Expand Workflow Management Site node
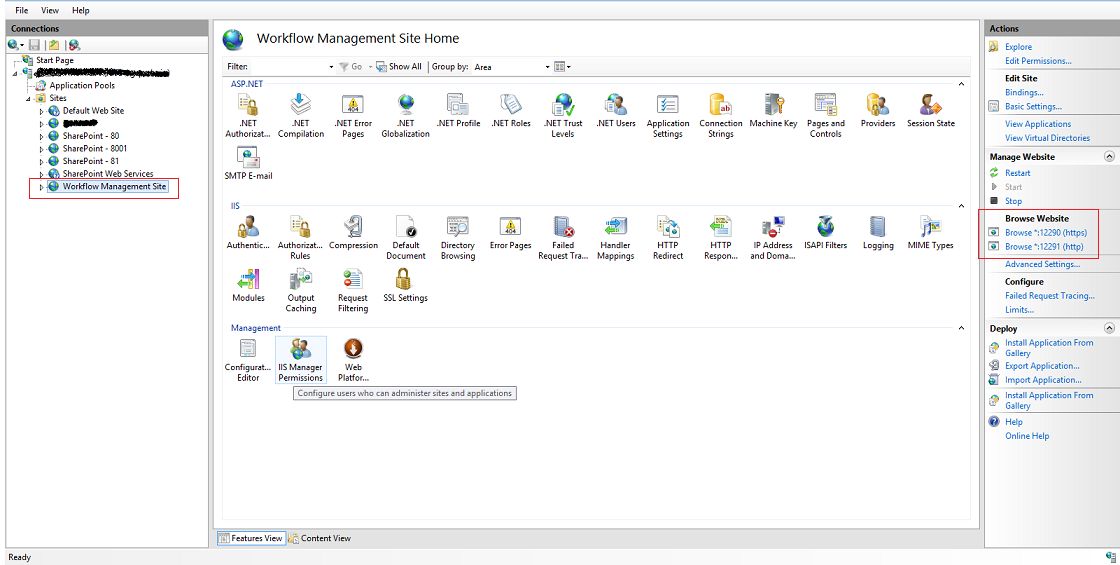 [x=41, y=187]
